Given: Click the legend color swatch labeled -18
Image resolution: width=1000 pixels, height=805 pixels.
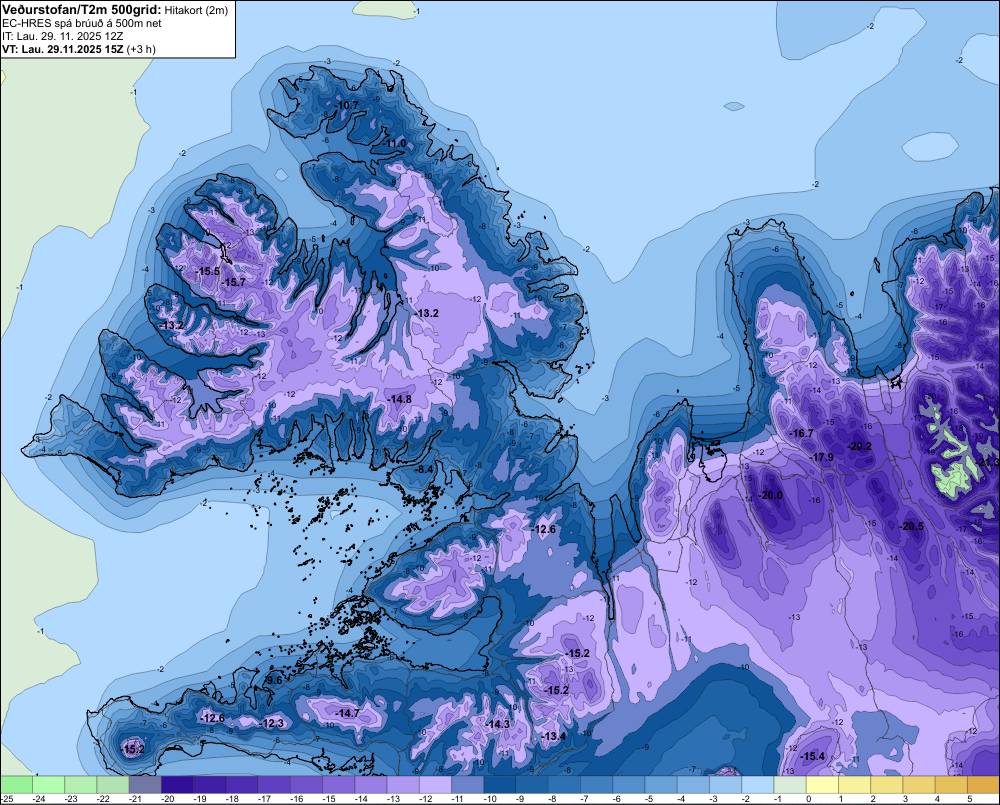Looking at the screenshot, I should coord(242,784).
